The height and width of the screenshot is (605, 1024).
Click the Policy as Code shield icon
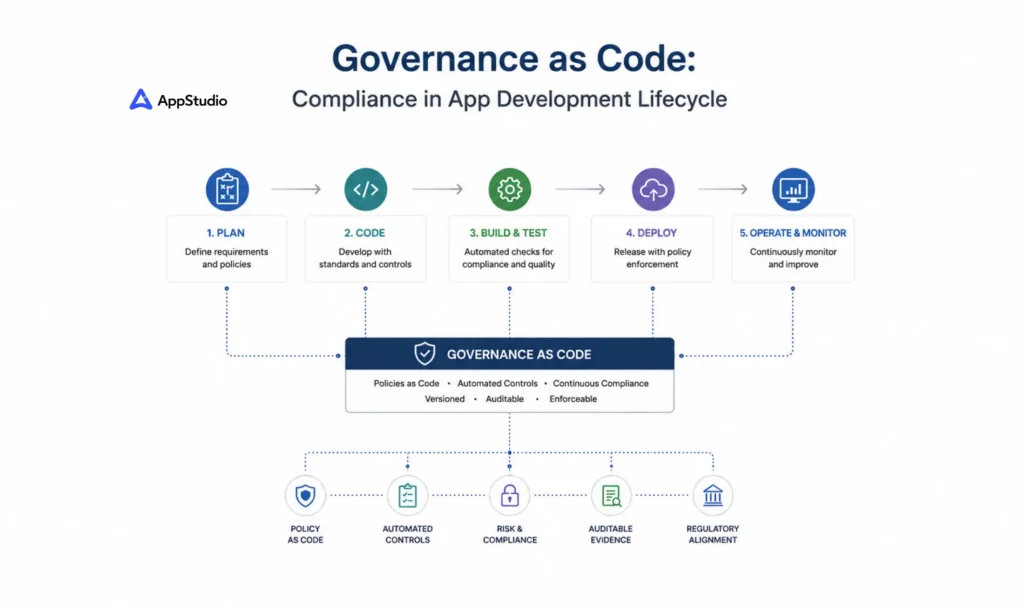[x=305, y=495]
